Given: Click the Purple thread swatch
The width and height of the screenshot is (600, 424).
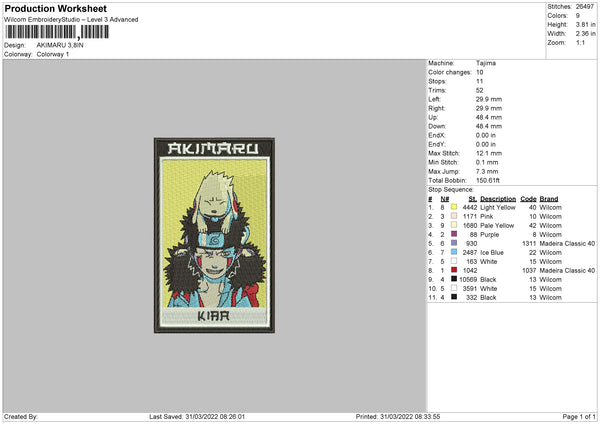Looking at the screenshot, I should 454,234.
